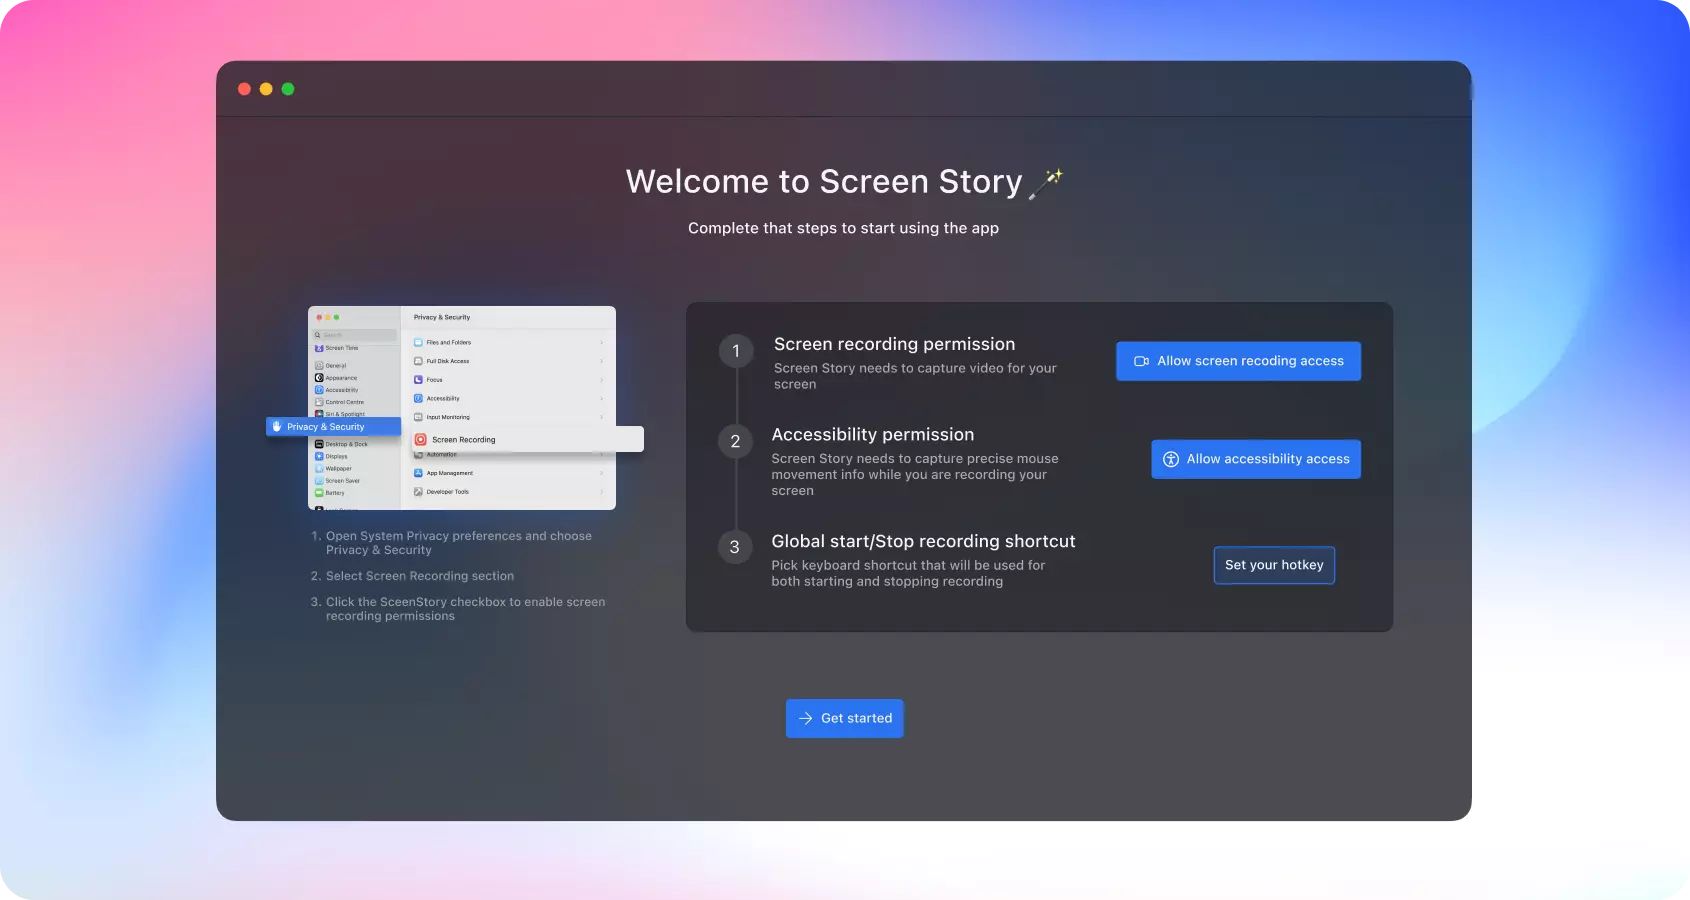Expand App Management with its disclosure chevron

tap(602, 474)
